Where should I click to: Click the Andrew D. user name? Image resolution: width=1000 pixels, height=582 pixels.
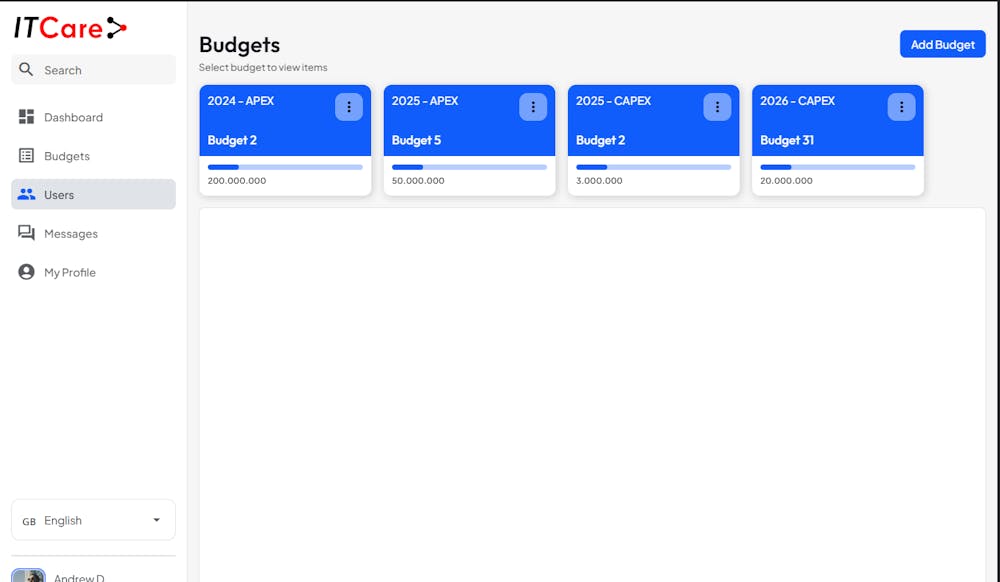click(79, 578)
